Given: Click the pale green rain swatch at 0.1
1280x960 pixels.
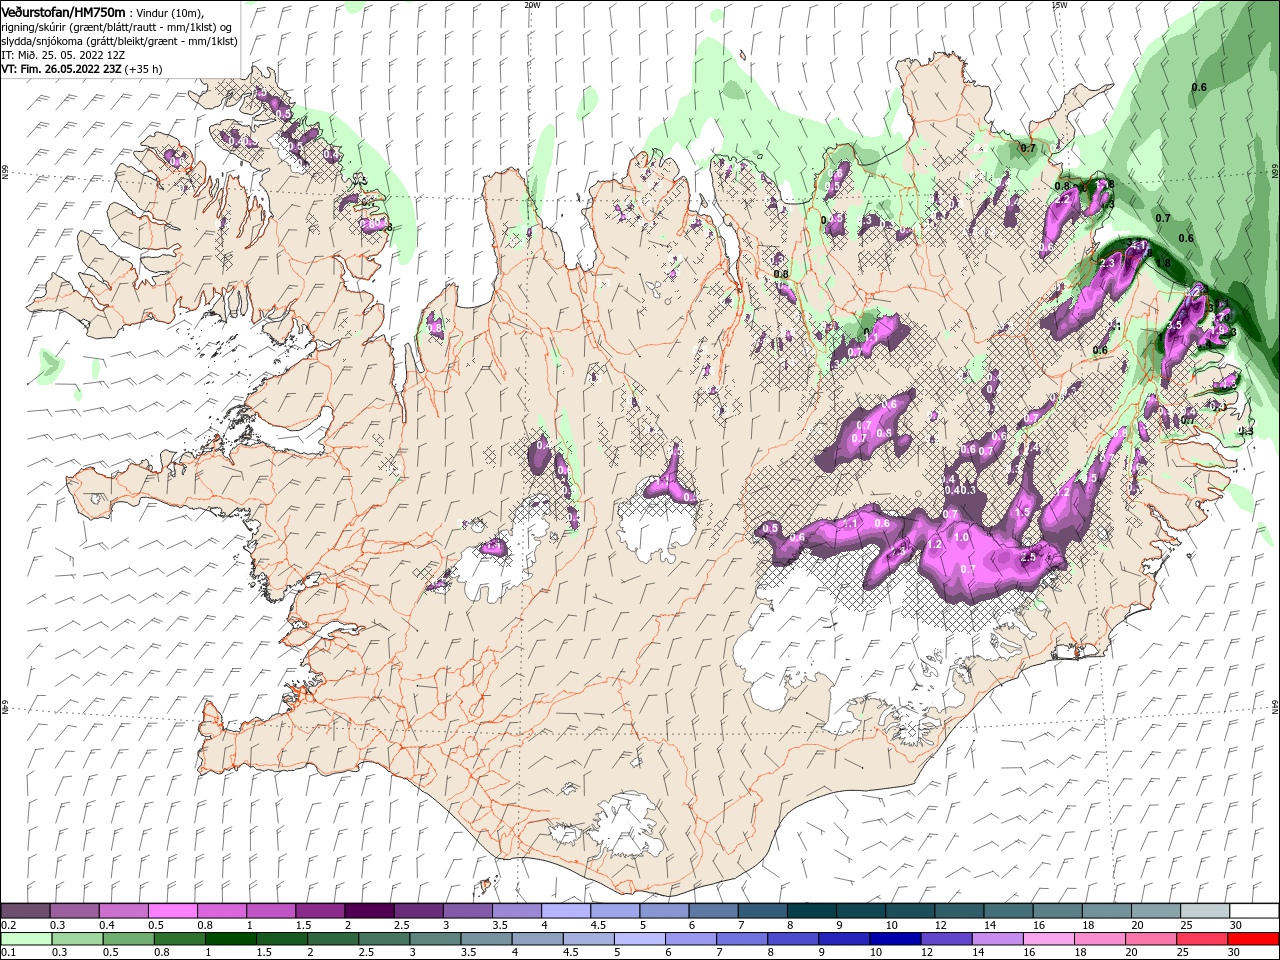Looking at the screenshot, I should pos(26,939).
